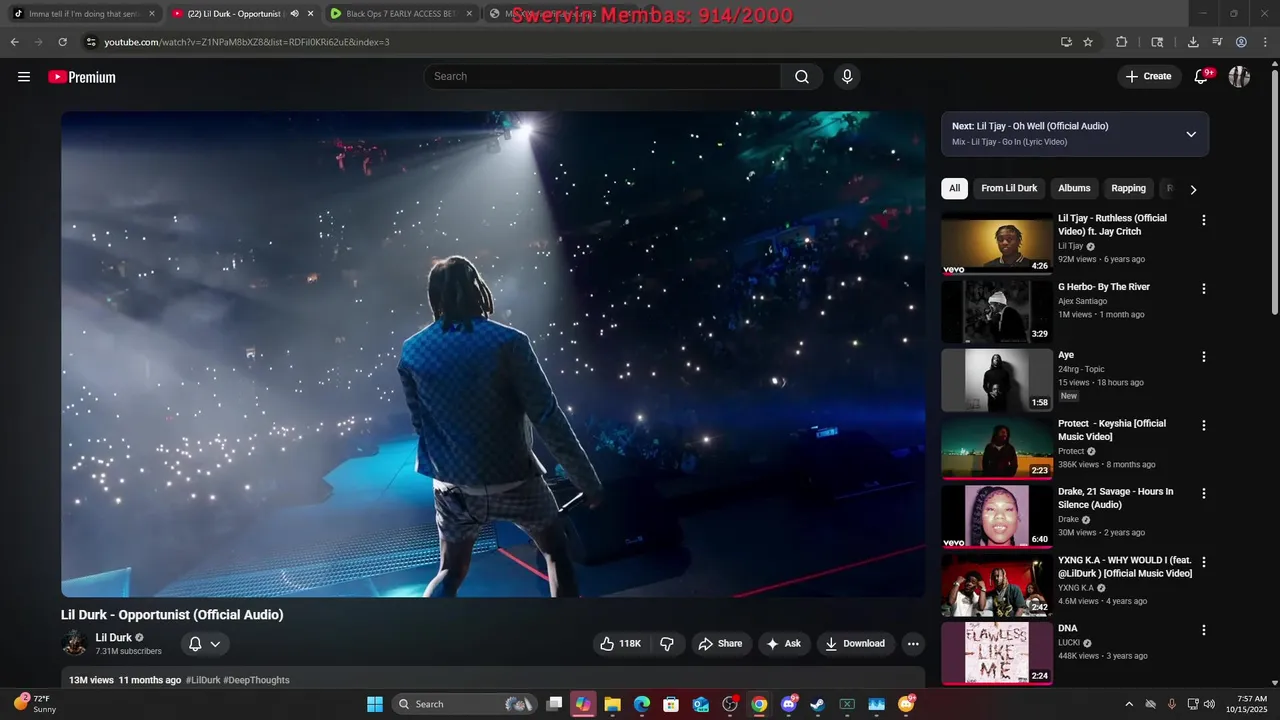Show hidden system tray icons chevron

pos(1129,704)
